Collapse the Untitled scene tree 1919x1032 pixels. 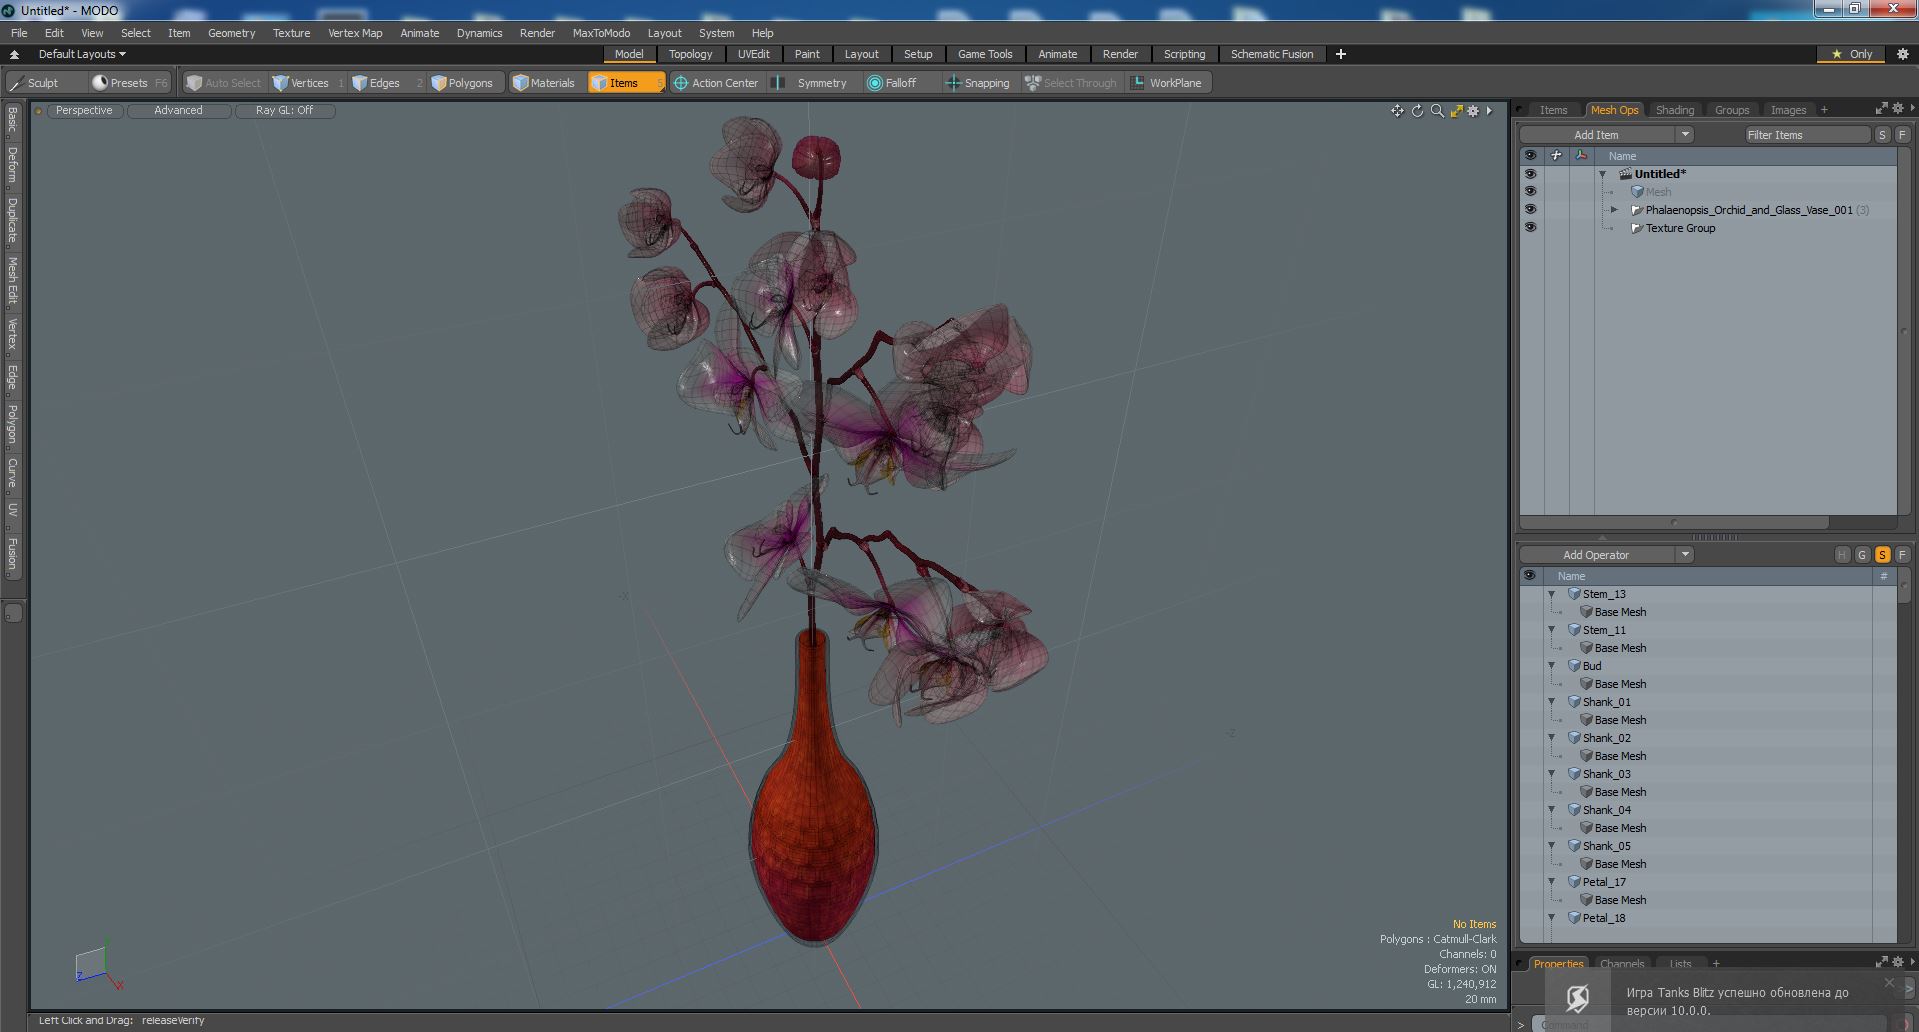click(1602, 174)
